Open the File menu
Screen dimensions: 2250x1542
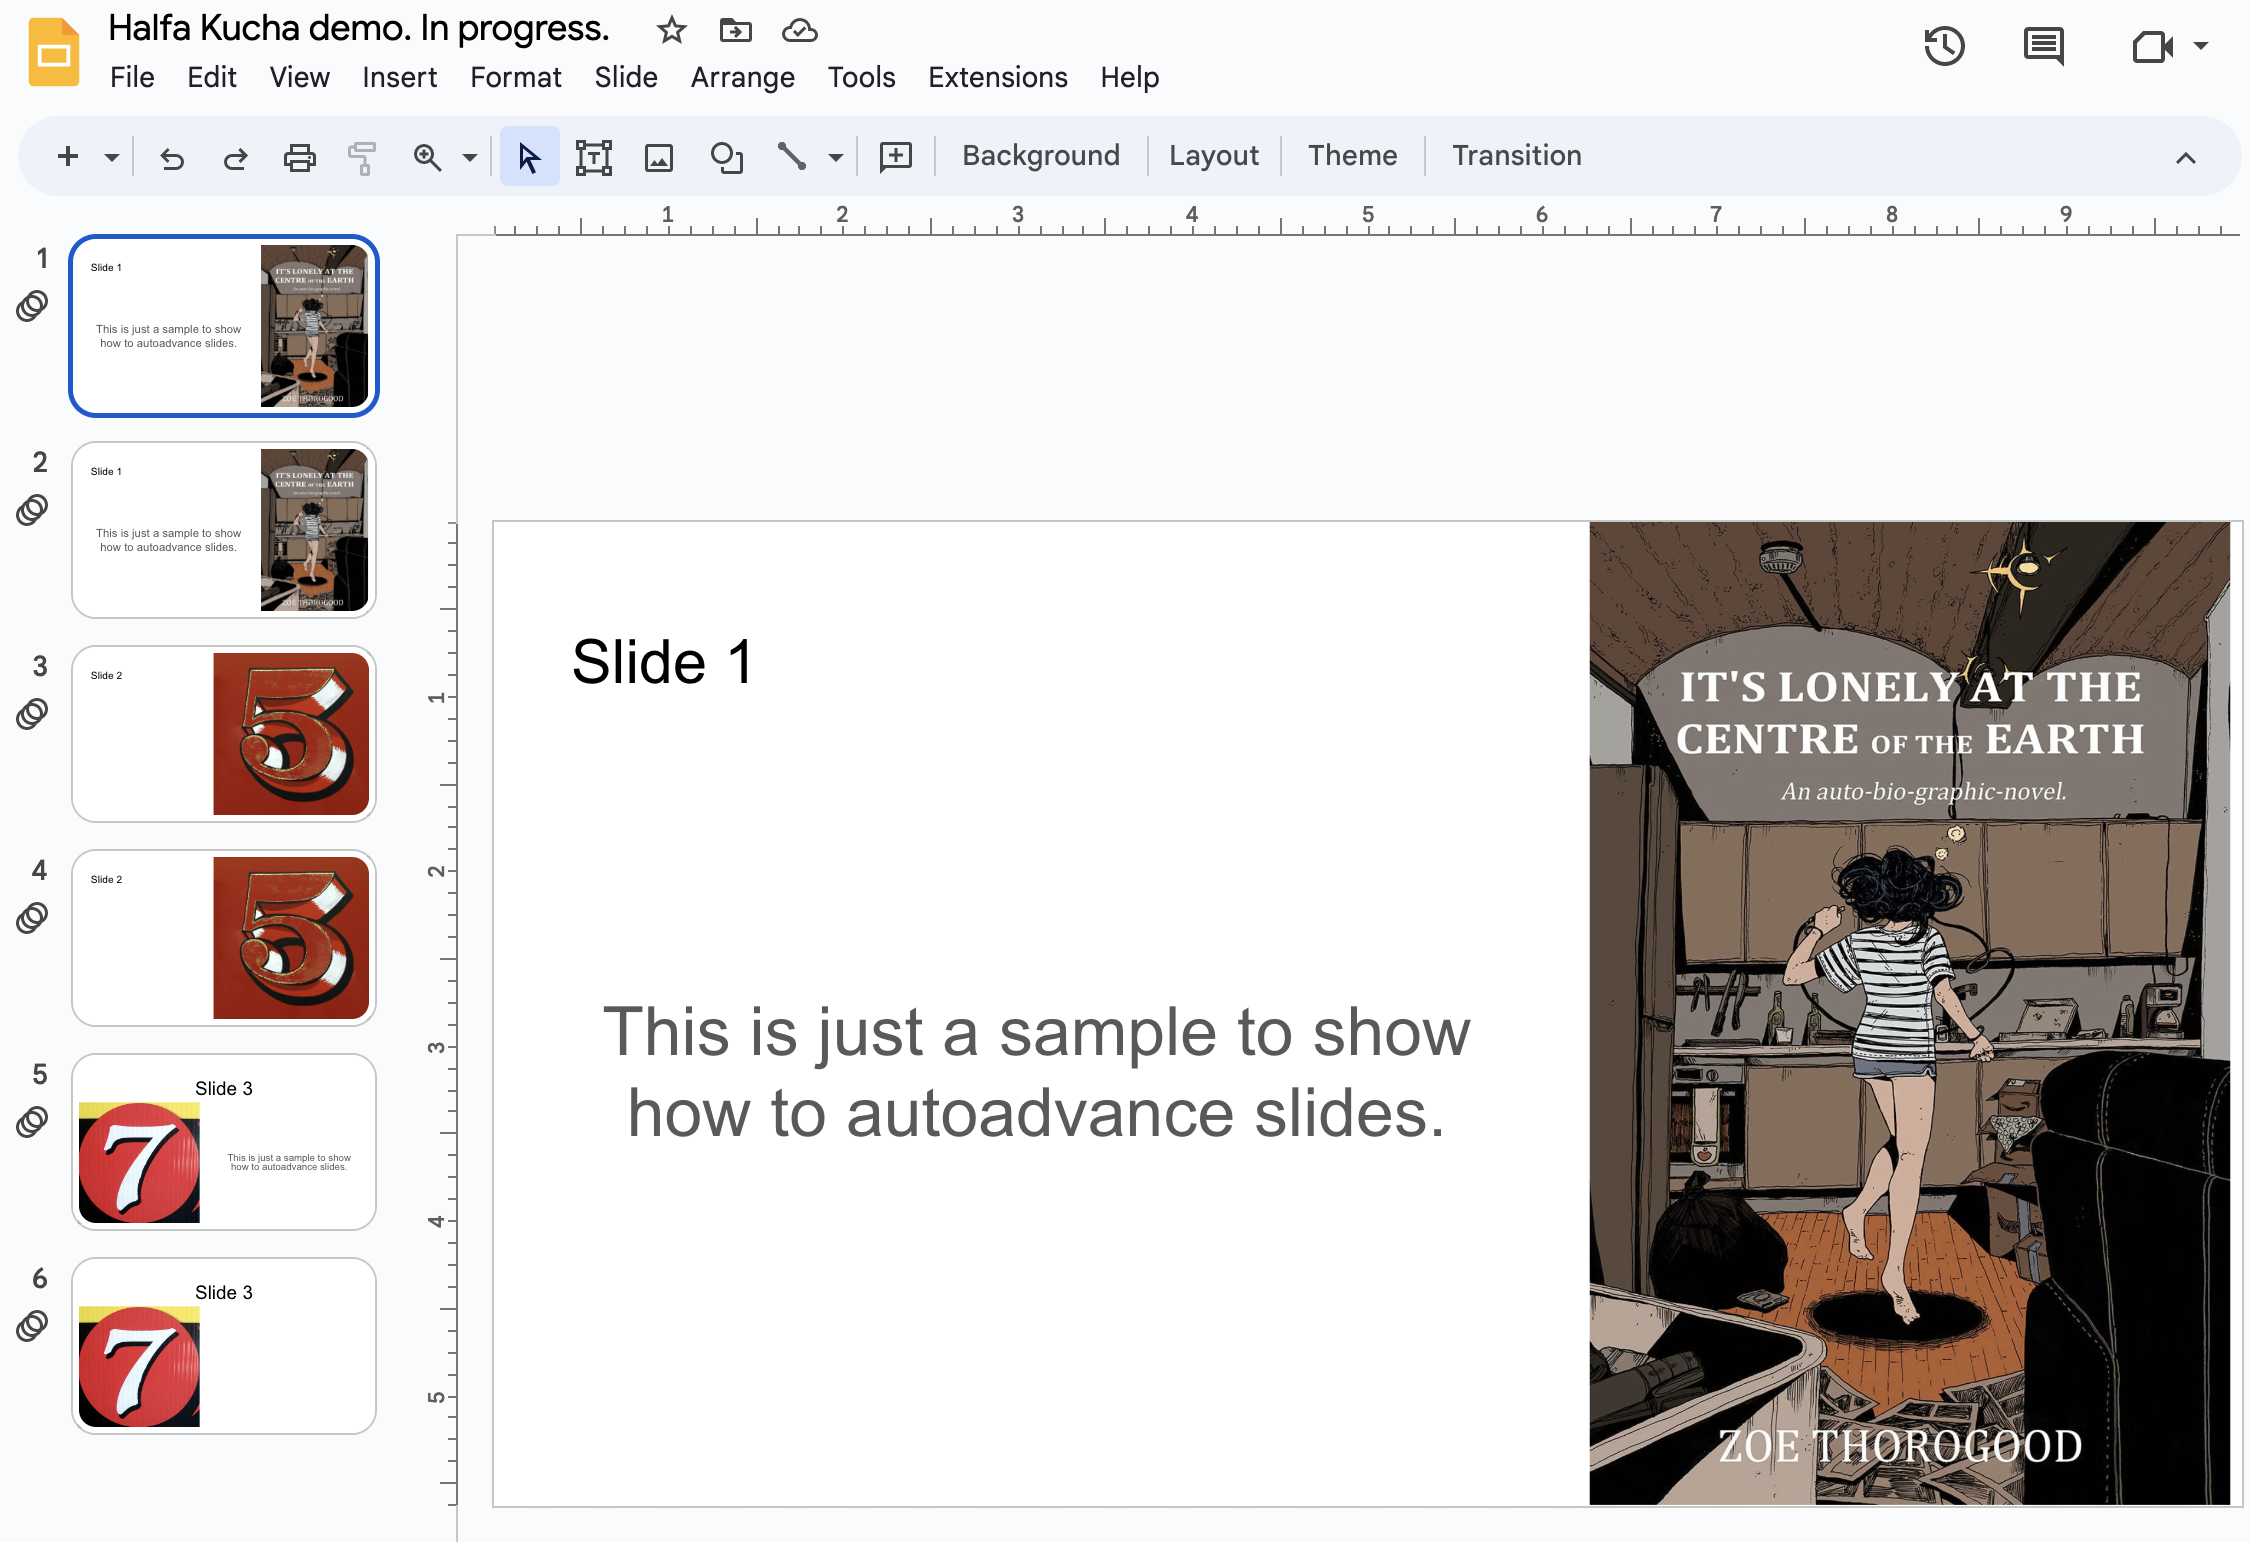(x=132, y=77)
